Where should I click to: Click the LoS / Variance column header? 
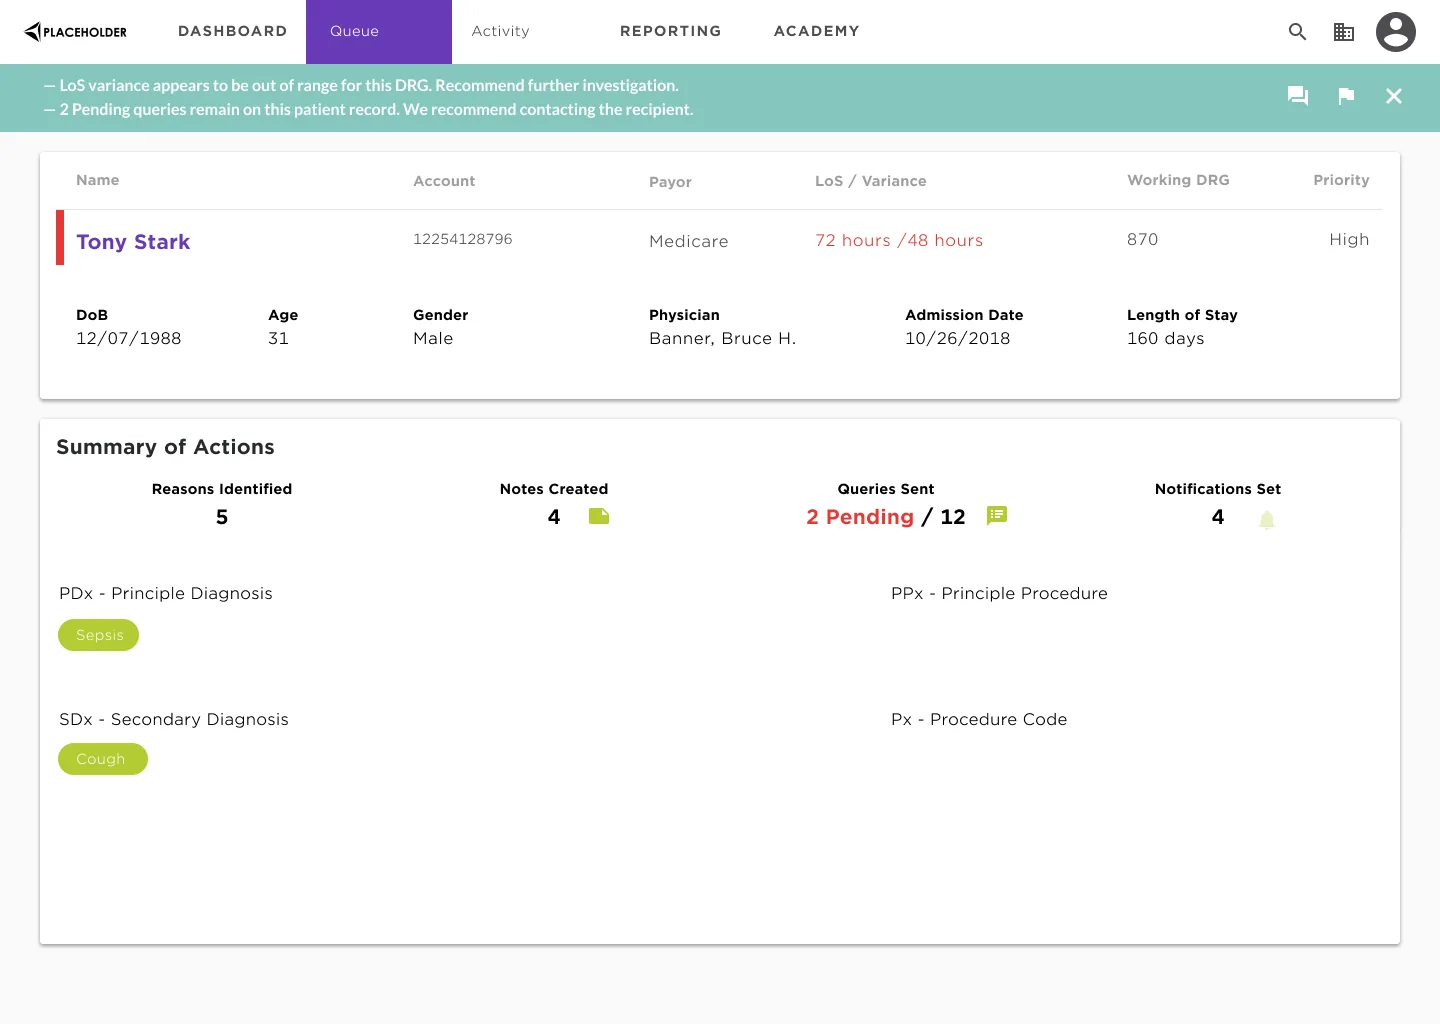point(870,181)
